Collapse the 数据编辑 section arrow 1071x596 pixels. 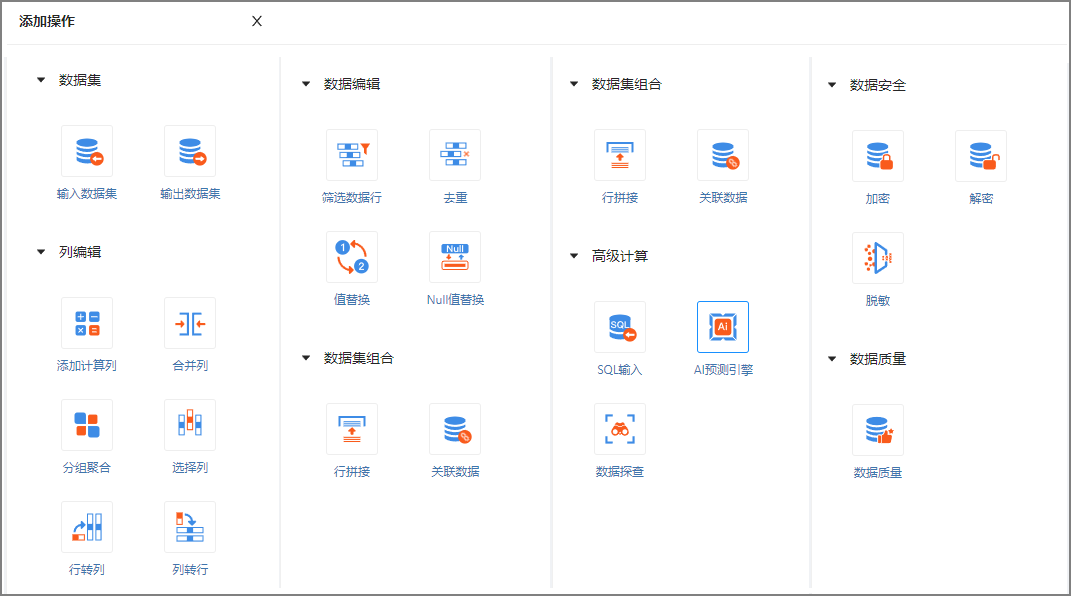tap(306, 84)
